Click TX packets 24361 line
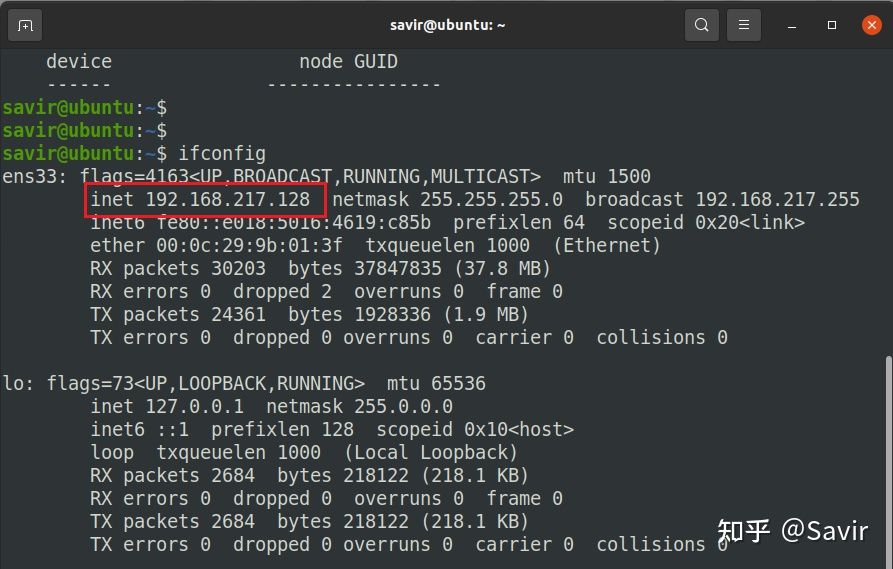 [178, 314]
